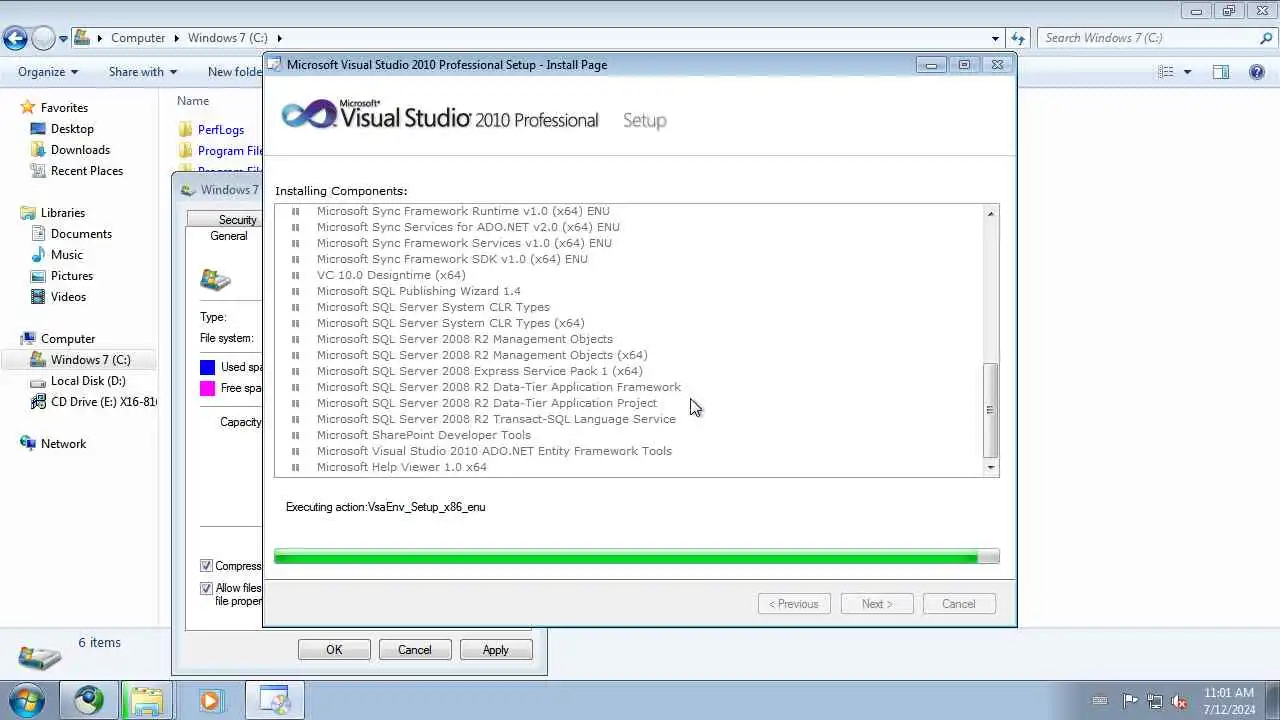The width and height of the screenshot is (1280, 720).
Task: Click the on-screen keyboard tray icon
Action: pyautogui.click(x=1101, y=701)
